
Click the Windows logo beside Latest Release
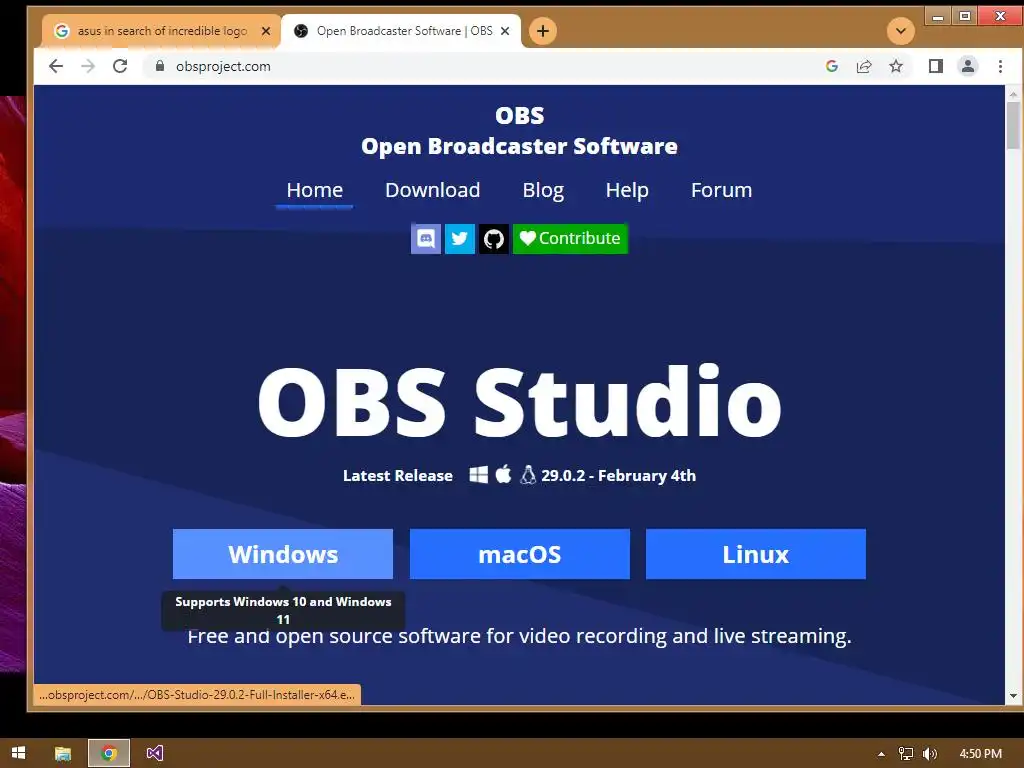tap(479, 475)
